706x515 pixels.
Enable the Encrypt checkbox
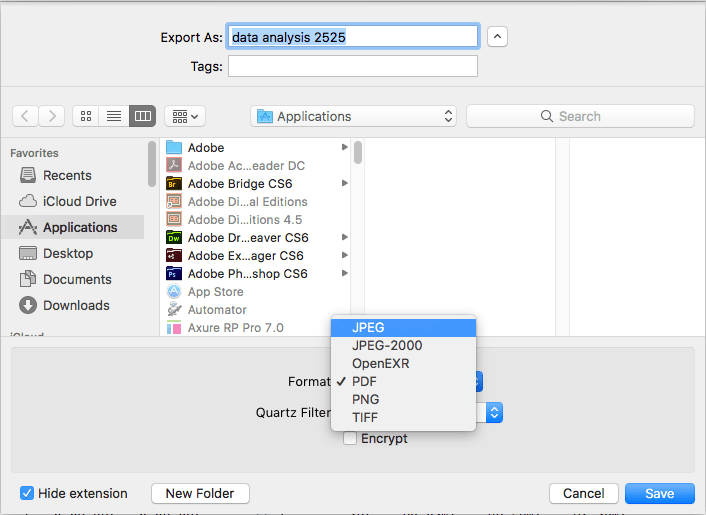[350, 438]
